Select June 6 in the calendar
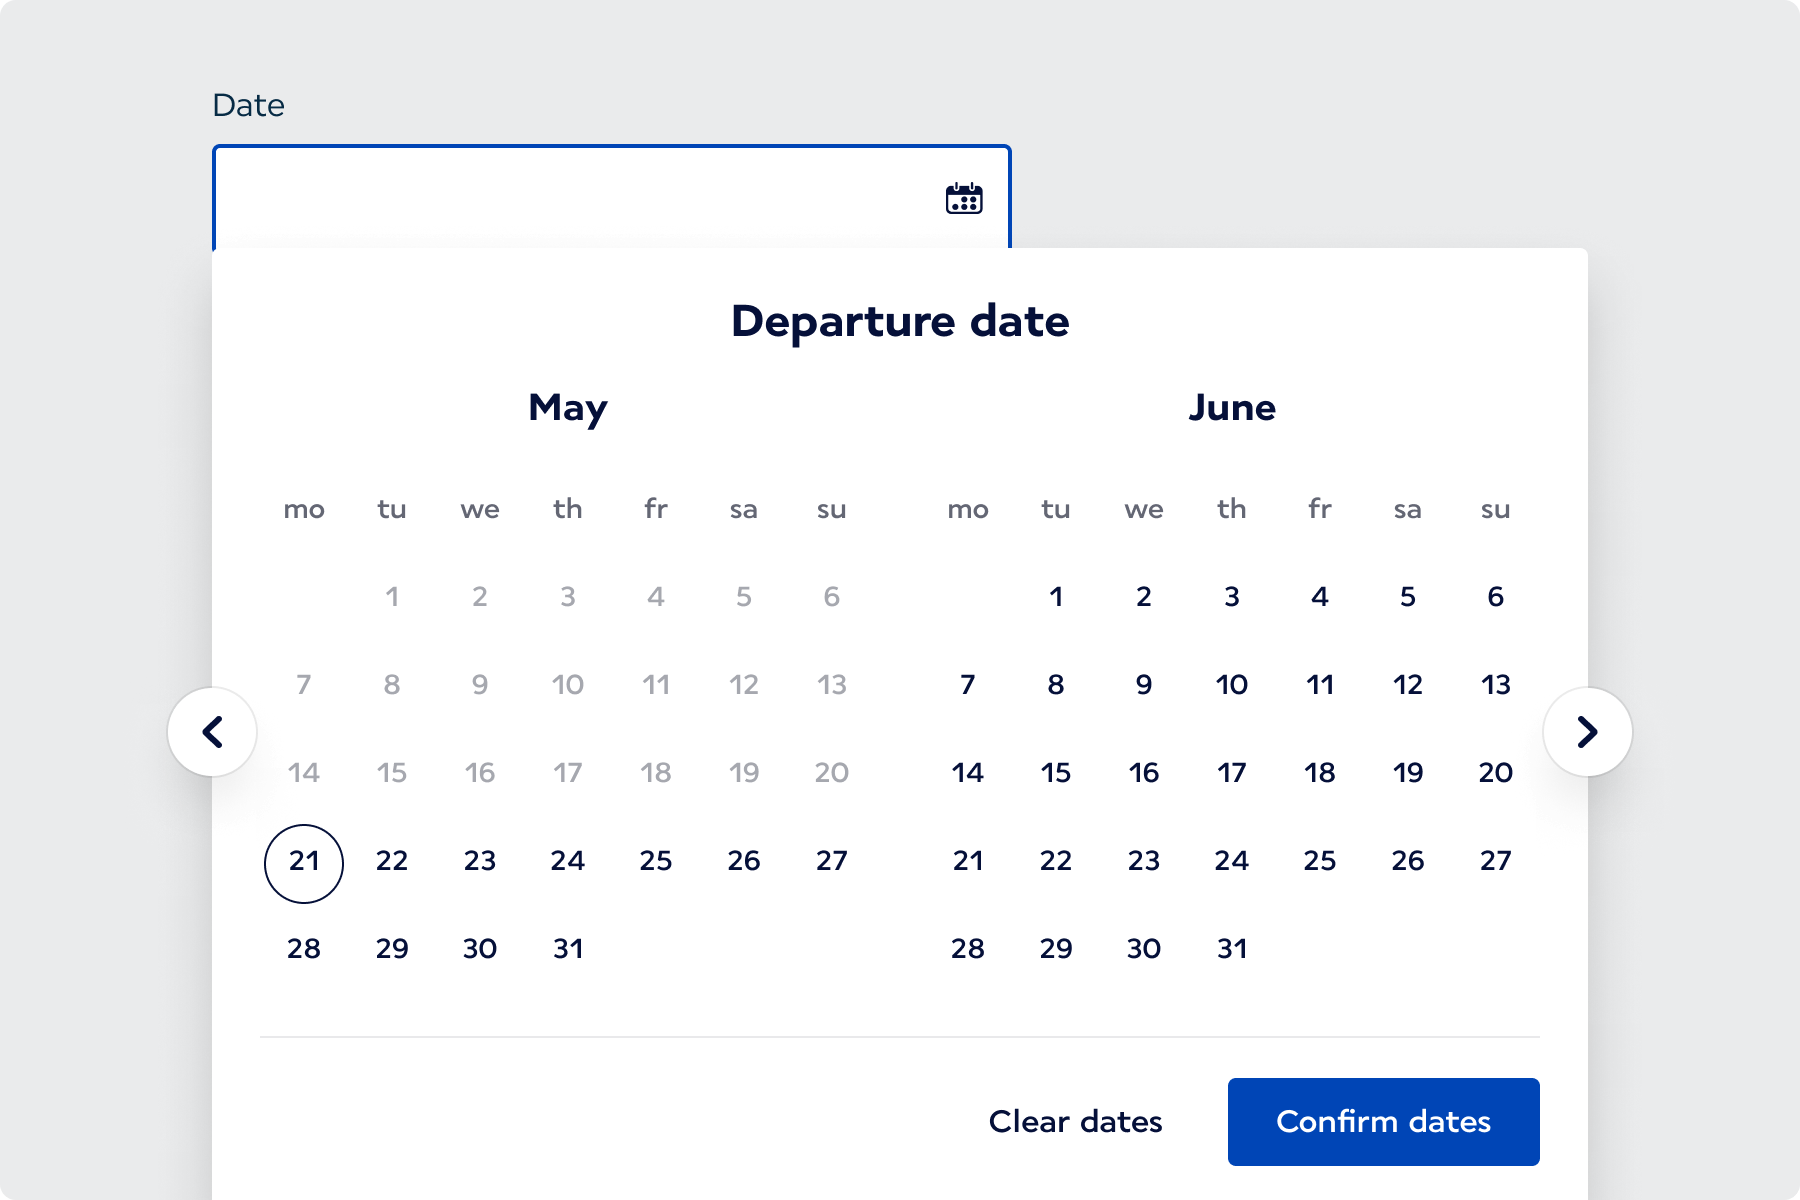The width and height of the screenshot is (1800, 1200). point(1494,596)
